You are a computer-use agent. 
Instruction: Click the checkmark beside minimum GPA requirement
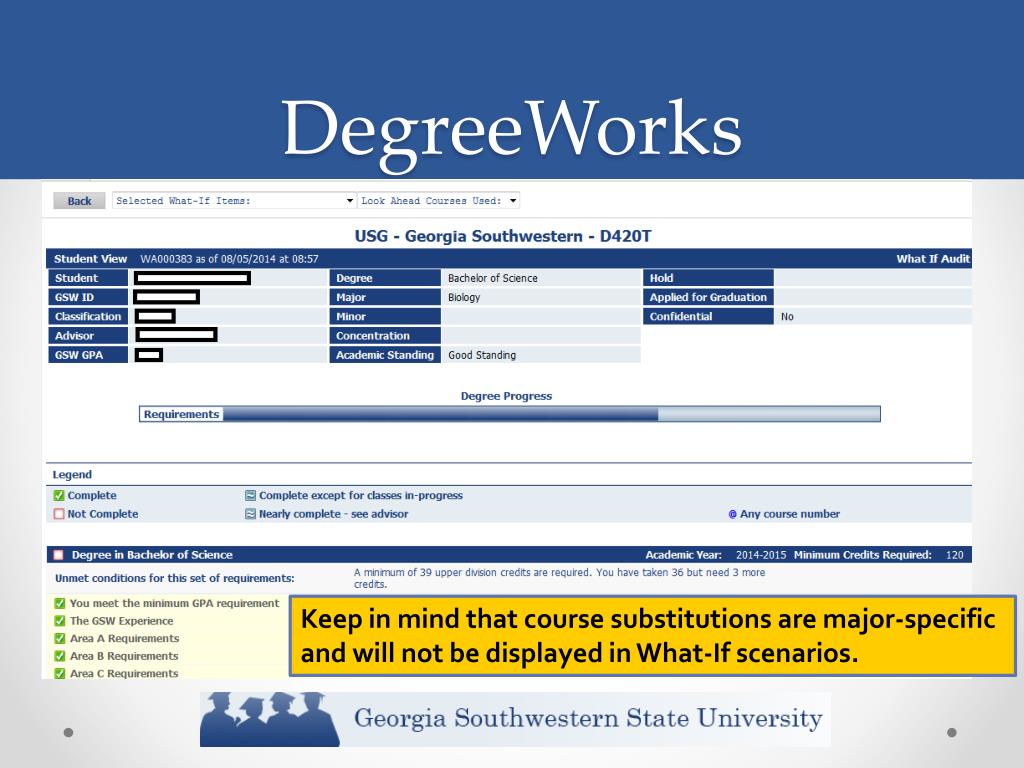(59, 603)
